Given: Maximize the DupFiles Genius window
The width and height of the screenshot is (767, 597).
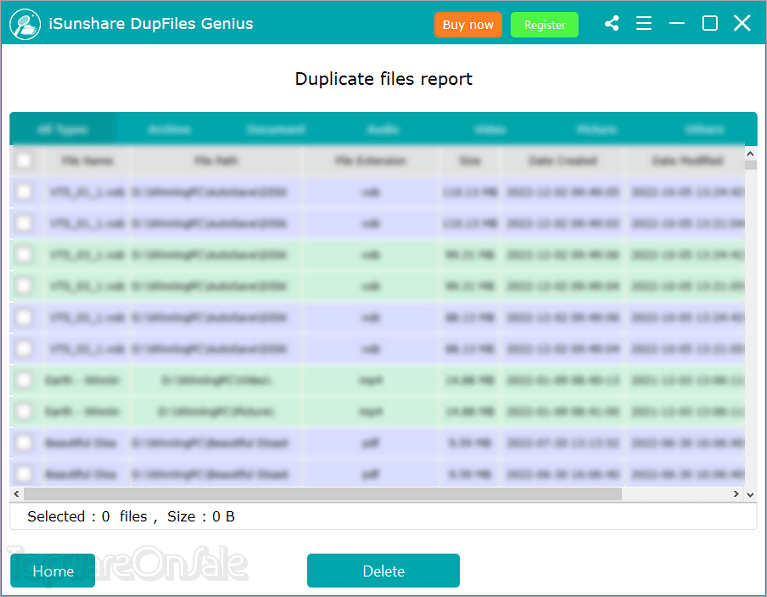Looking at the screenshot, I should pos(710,23).
